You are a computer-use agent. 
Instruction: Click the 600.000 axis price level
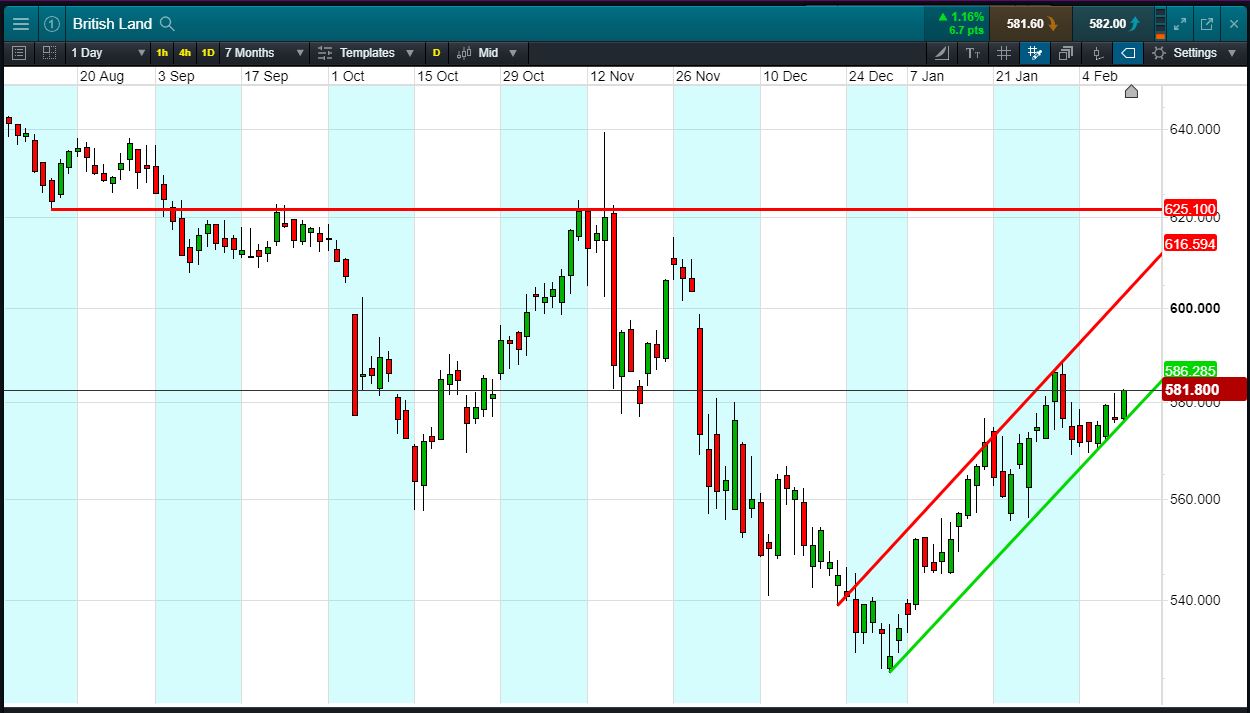pyautogui.click(x=1194, y=308)
